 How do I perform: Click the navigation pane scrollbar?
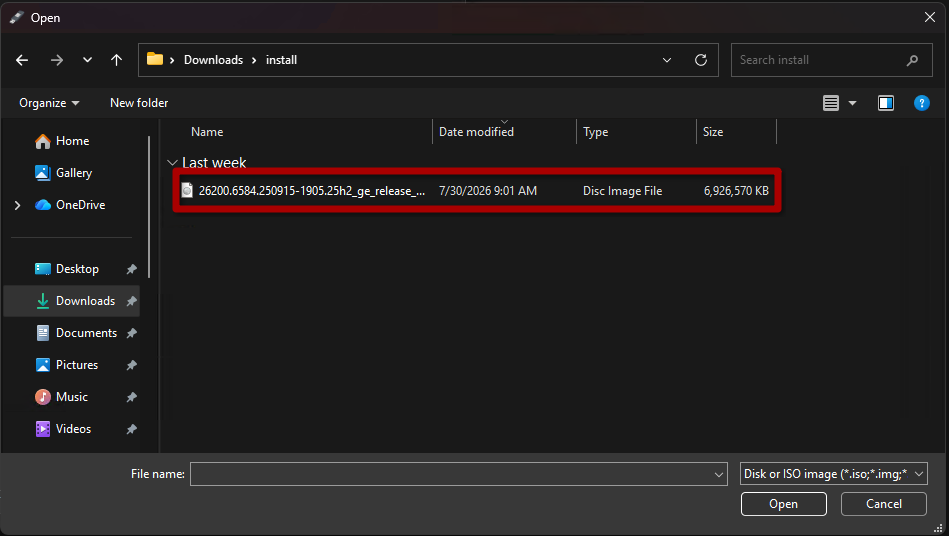[149, 207]
